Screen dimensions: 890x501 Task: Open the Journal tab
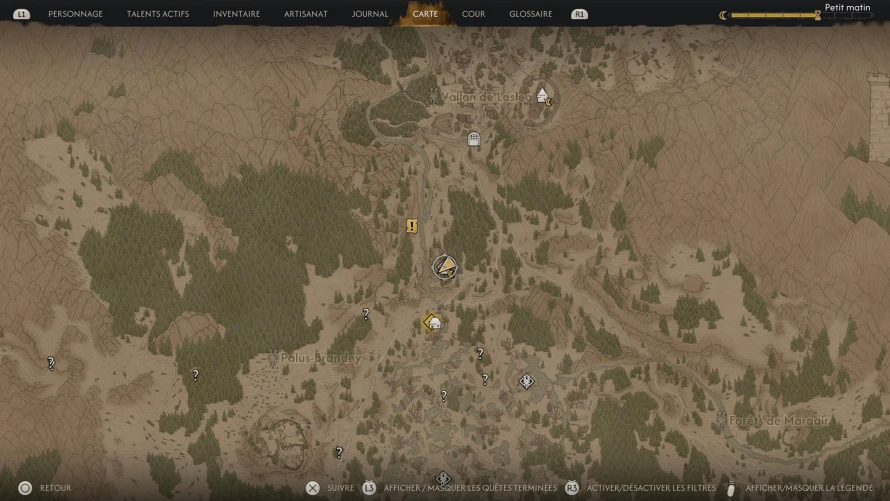(x=370, y=14)
